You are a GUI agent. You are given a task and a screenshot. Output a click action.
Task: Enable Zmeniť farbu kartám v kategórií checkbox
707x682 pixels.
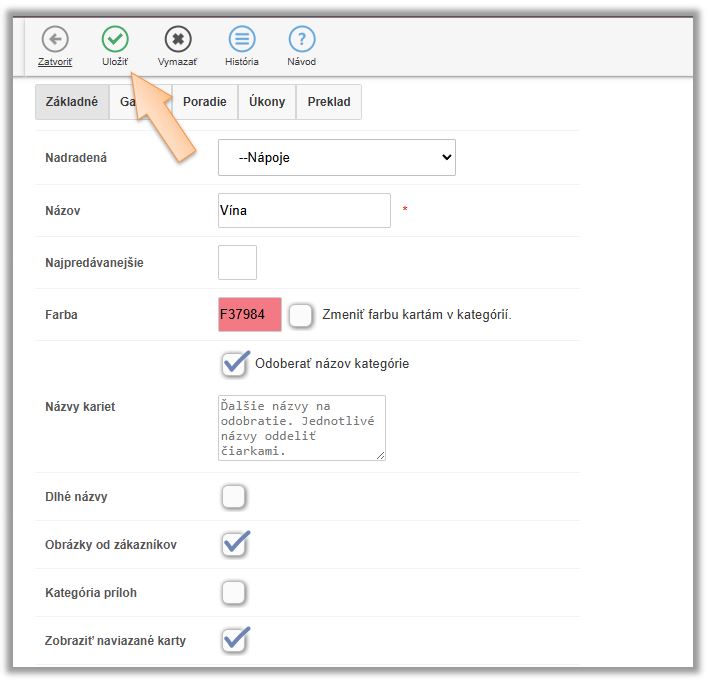(301, 315)
